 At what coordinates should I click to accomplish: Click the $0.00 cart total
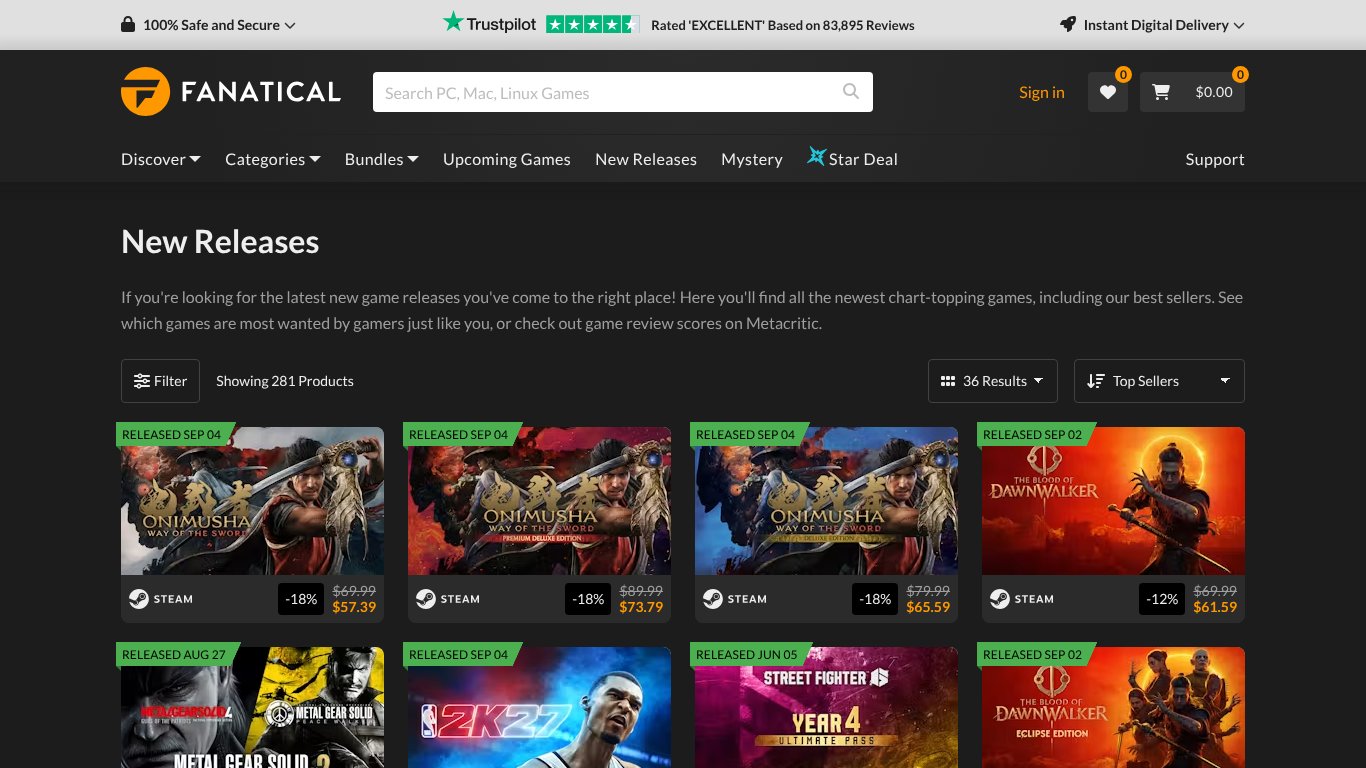pos(1214,92)
